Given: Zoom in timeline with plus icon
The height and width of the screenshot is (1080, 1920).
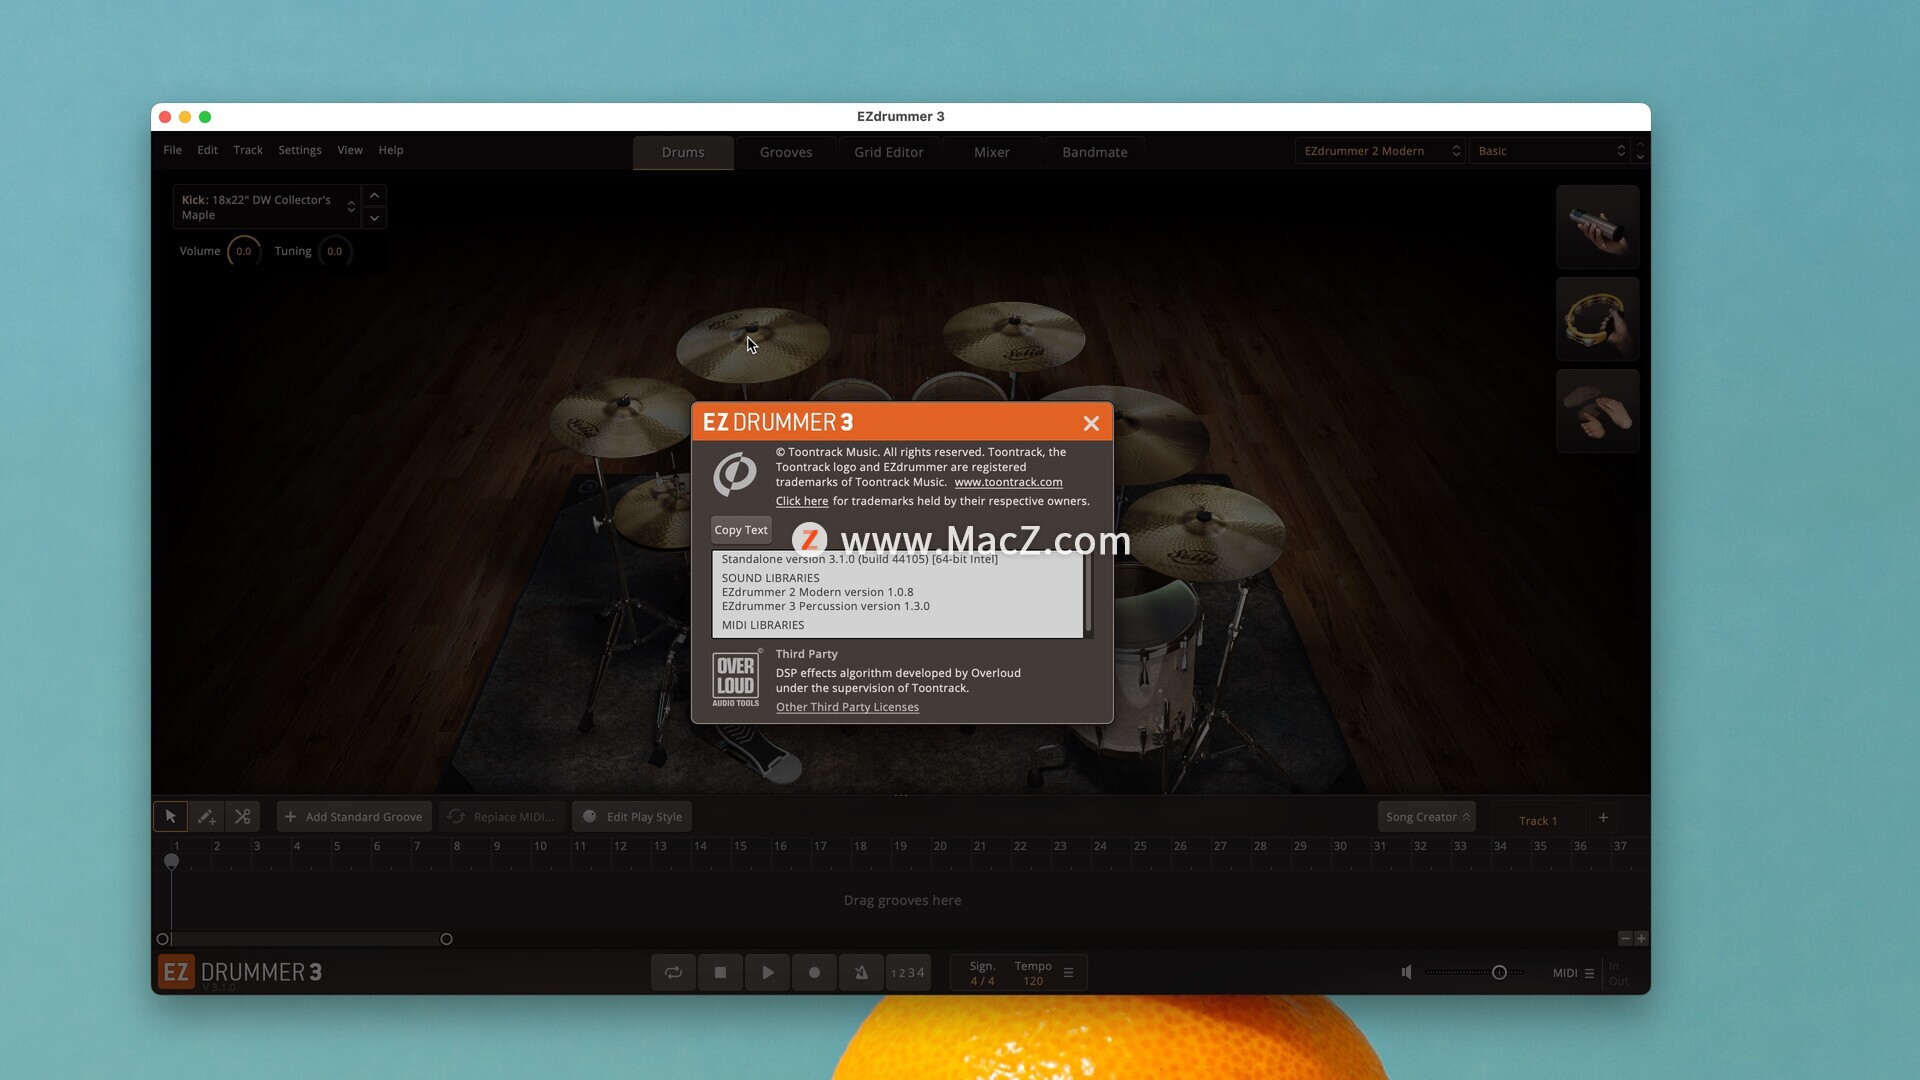Looking at the screenshot, I should tap(1641, 939).
